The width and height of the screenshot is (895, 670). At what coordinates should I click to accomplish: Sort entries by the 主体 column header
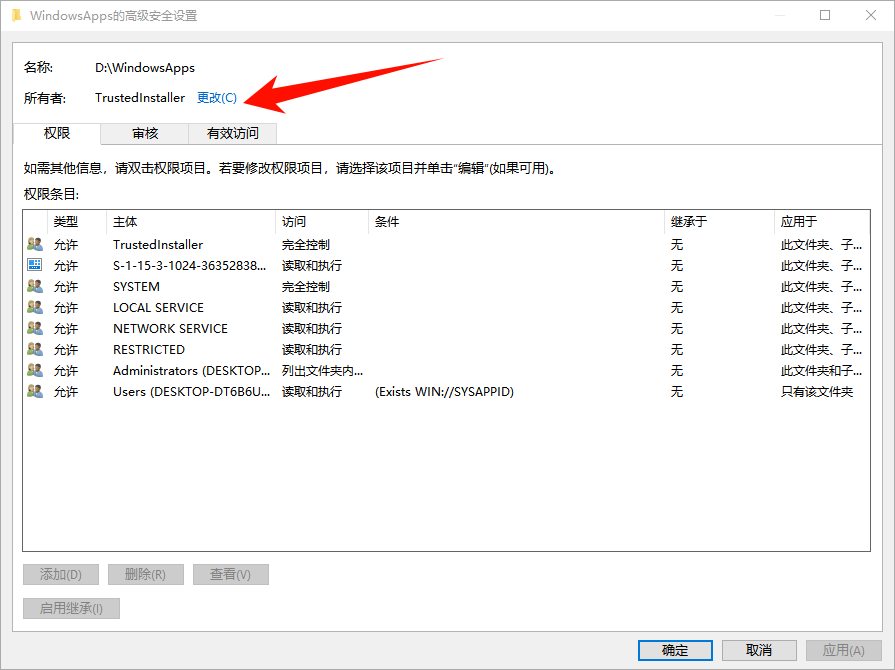190,222
